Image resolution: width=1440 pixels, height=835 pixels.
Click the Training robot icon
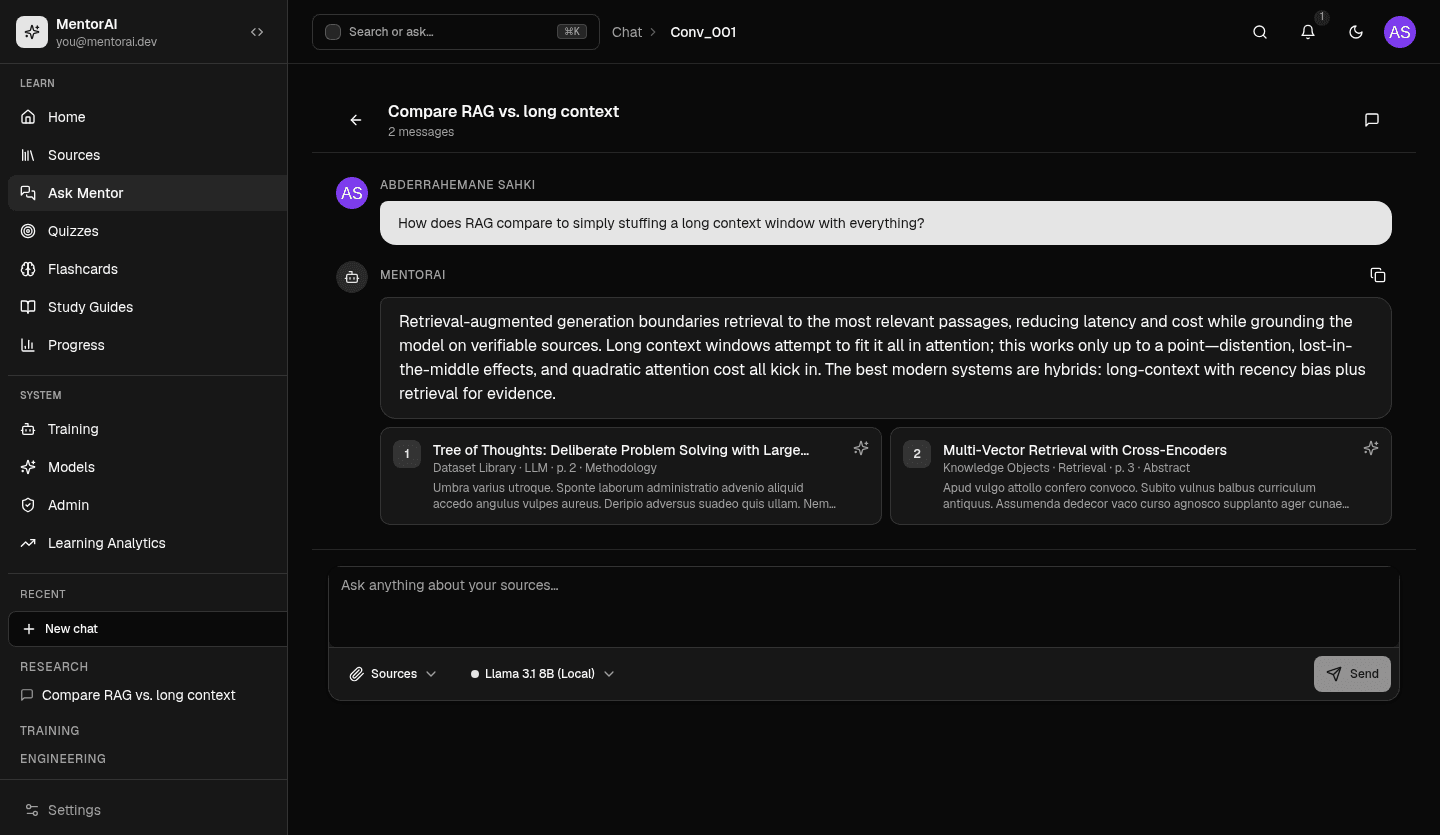coord(28,429)
